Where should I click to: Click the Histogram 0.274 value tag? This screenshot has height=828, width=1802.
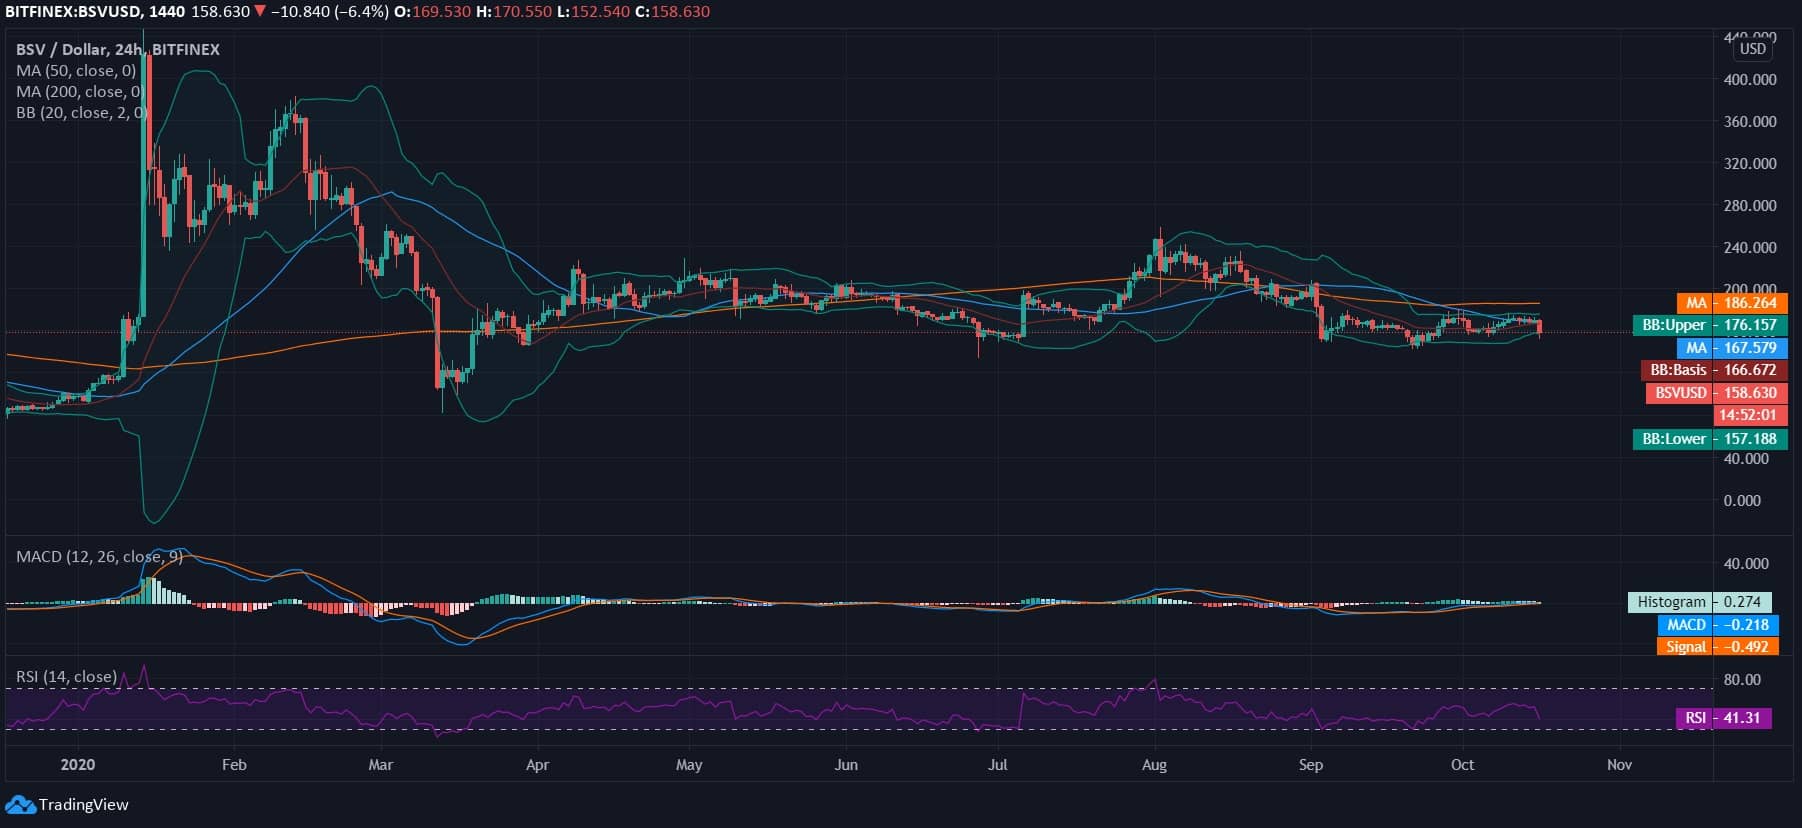click(x=1700, y=602)
